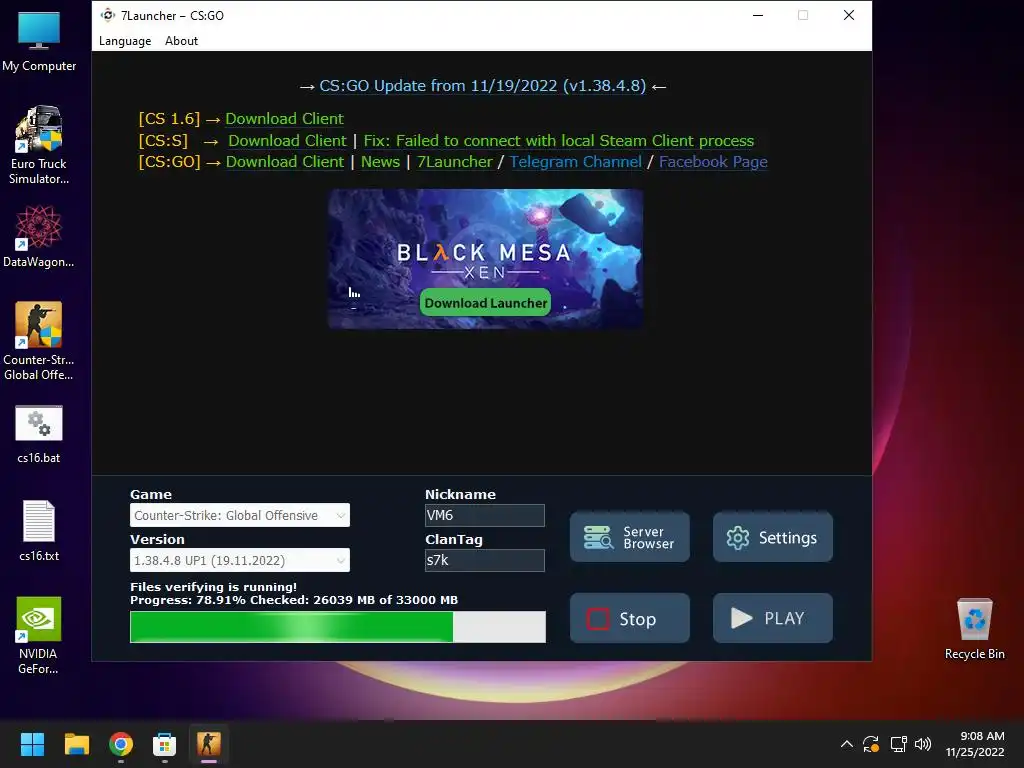Click CS:GO Download Client link

pyautogui.click(x=284, y=161)
